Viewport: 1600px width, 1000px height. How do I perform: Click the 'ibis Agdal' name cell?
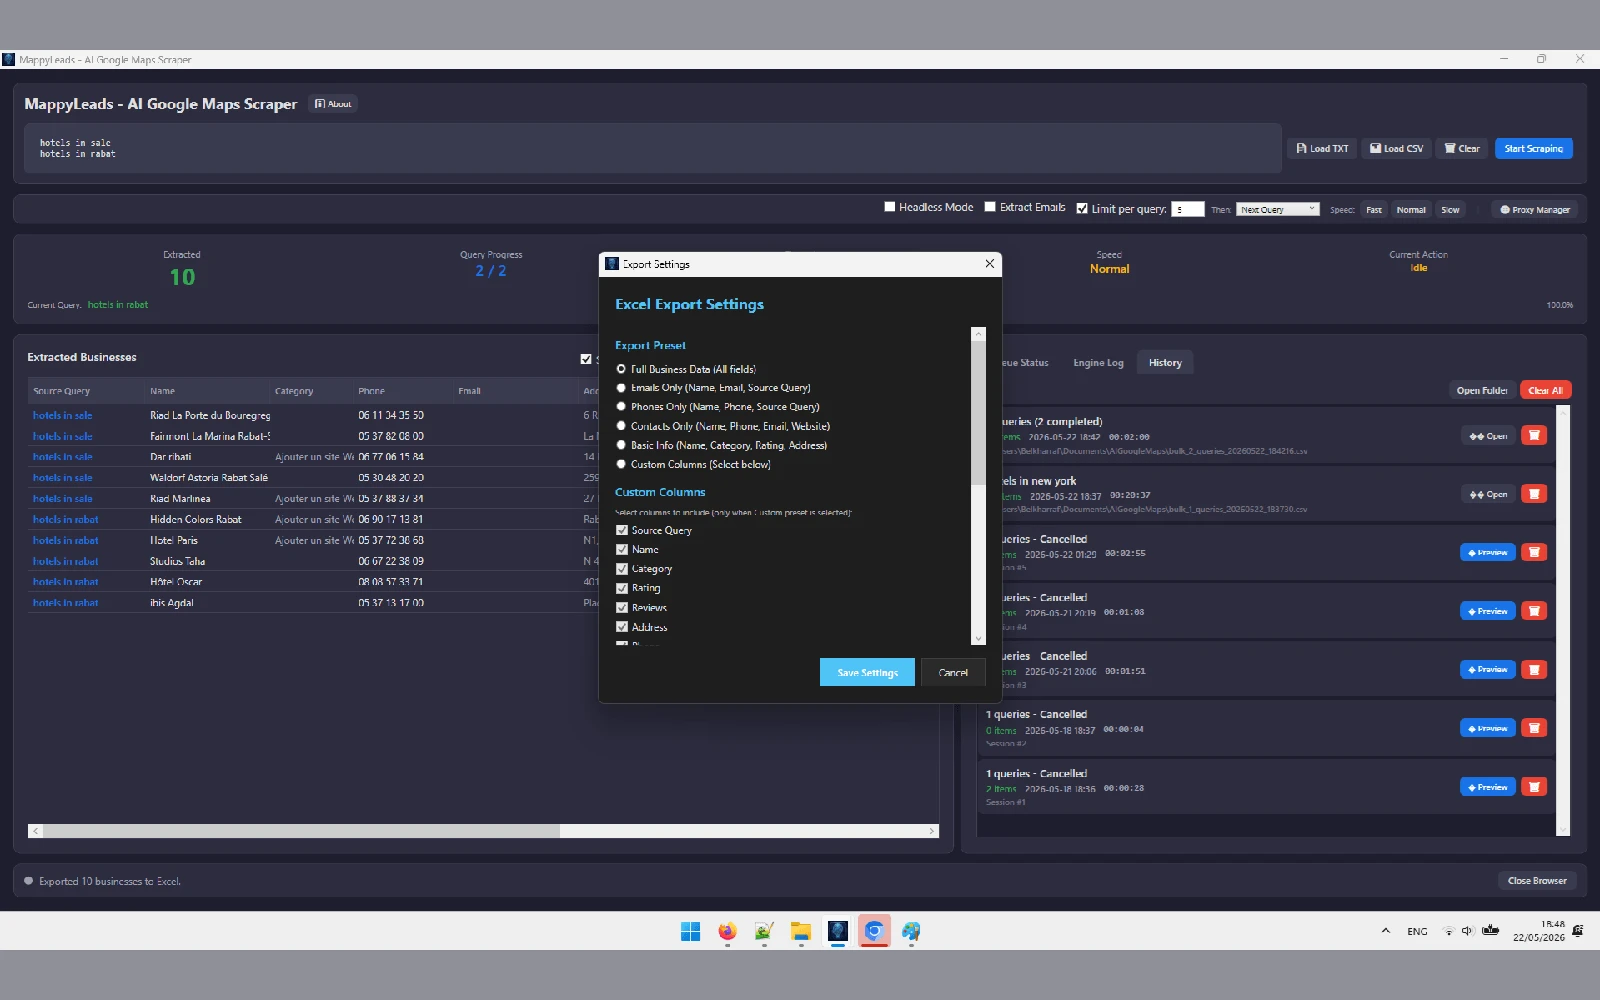172,603
